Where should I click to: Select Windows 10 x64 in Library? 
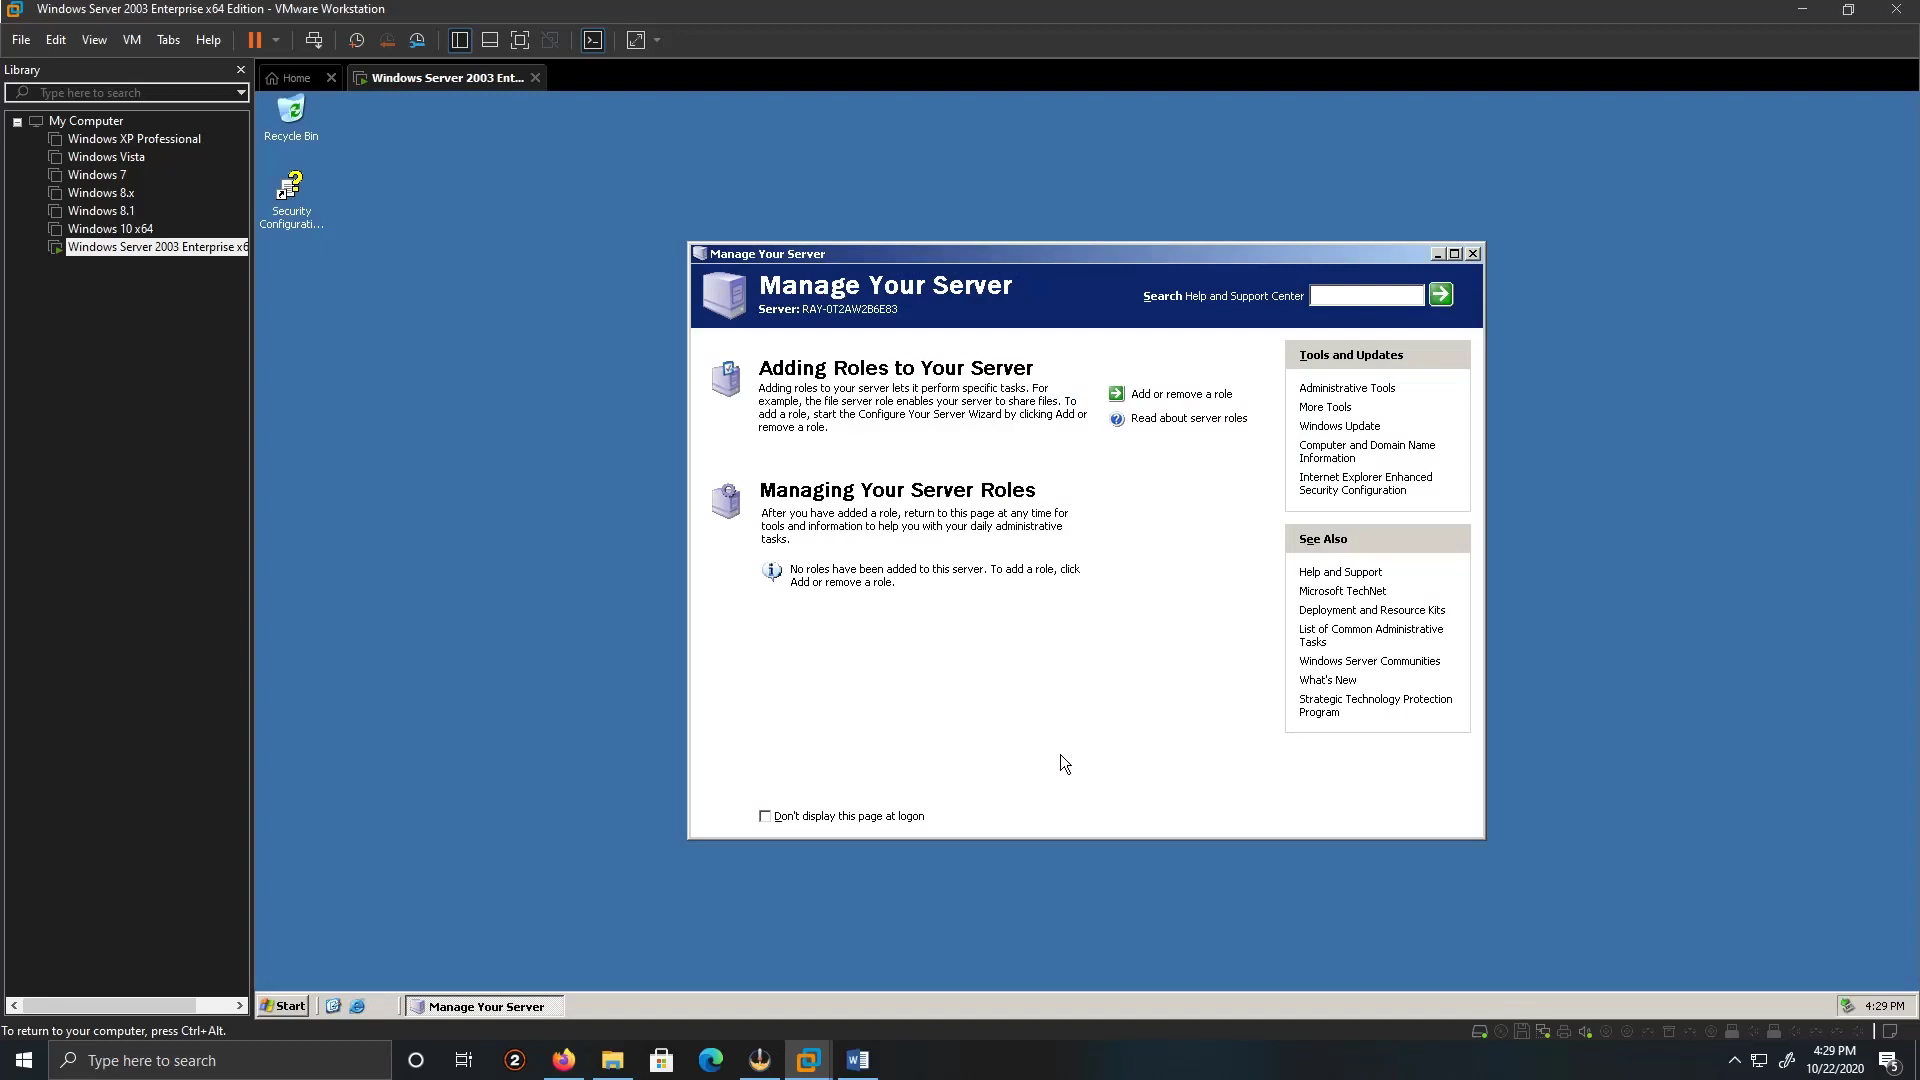[x=110, y=229]
